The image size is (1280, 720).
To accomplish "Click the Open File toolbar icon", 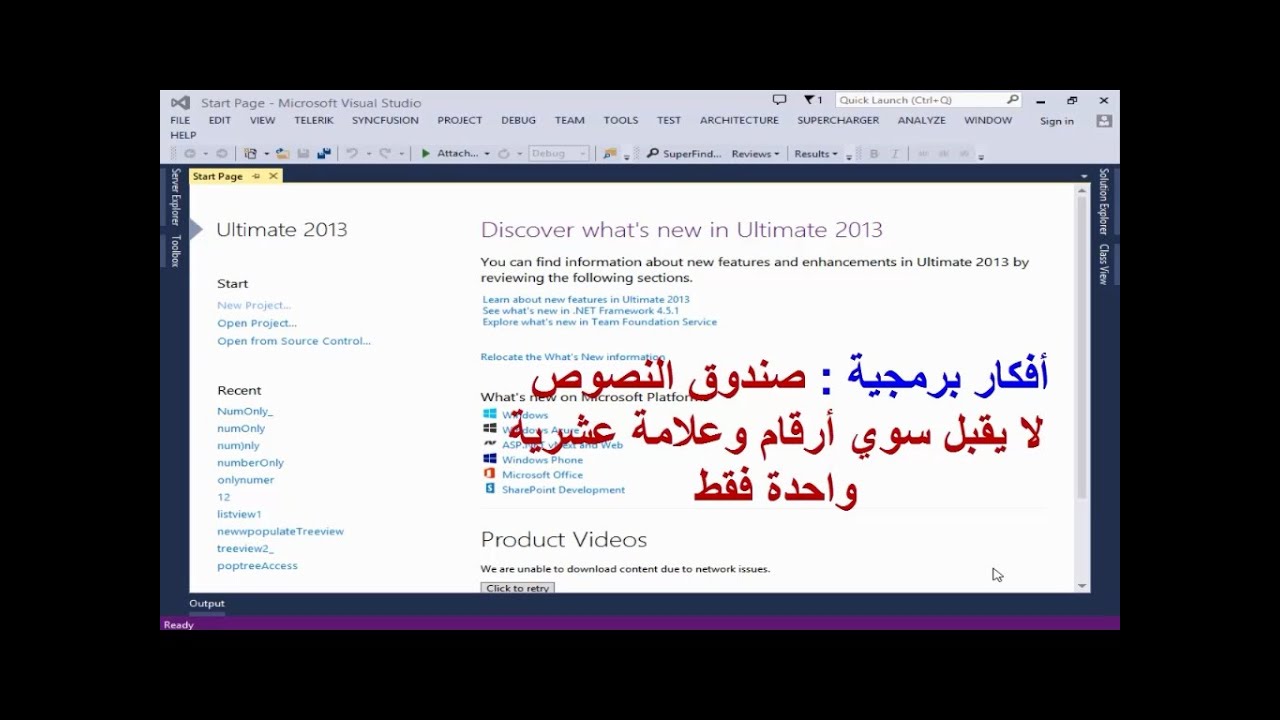I will coord(283,154).
